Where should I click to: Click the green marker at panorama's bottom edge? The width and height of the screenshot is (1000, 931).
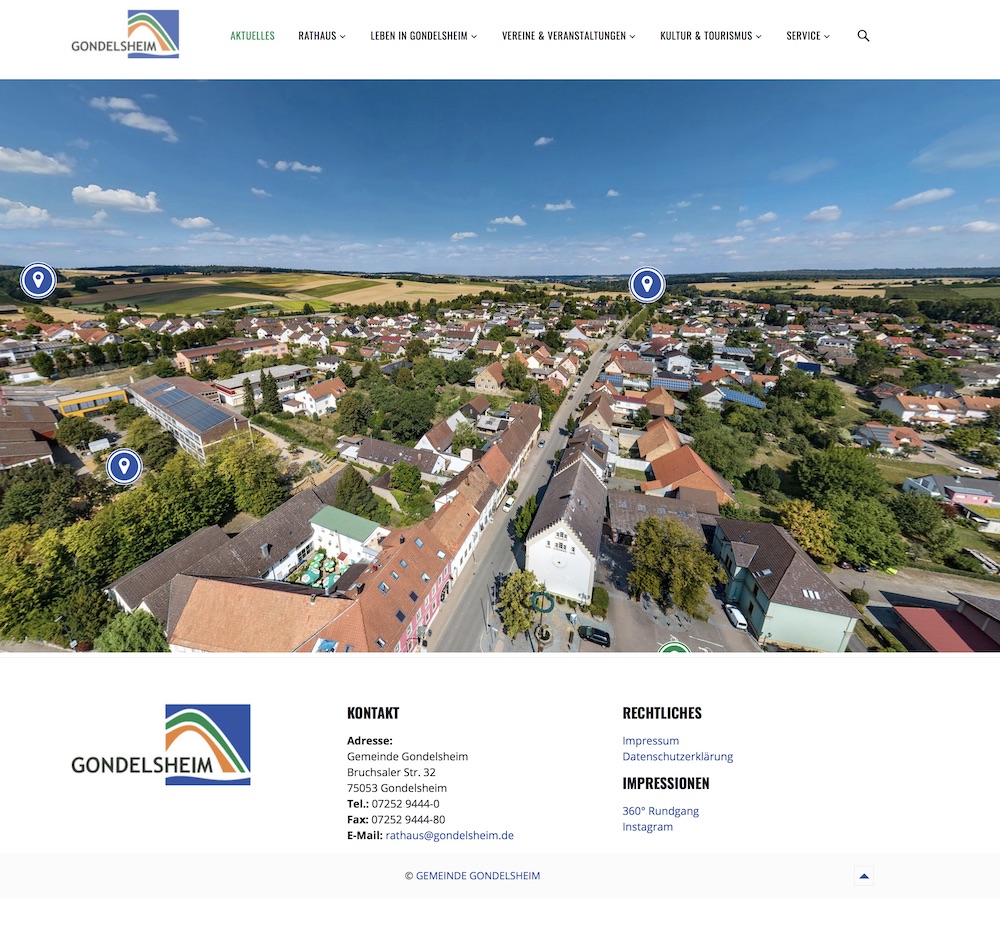tap(674, 648)
